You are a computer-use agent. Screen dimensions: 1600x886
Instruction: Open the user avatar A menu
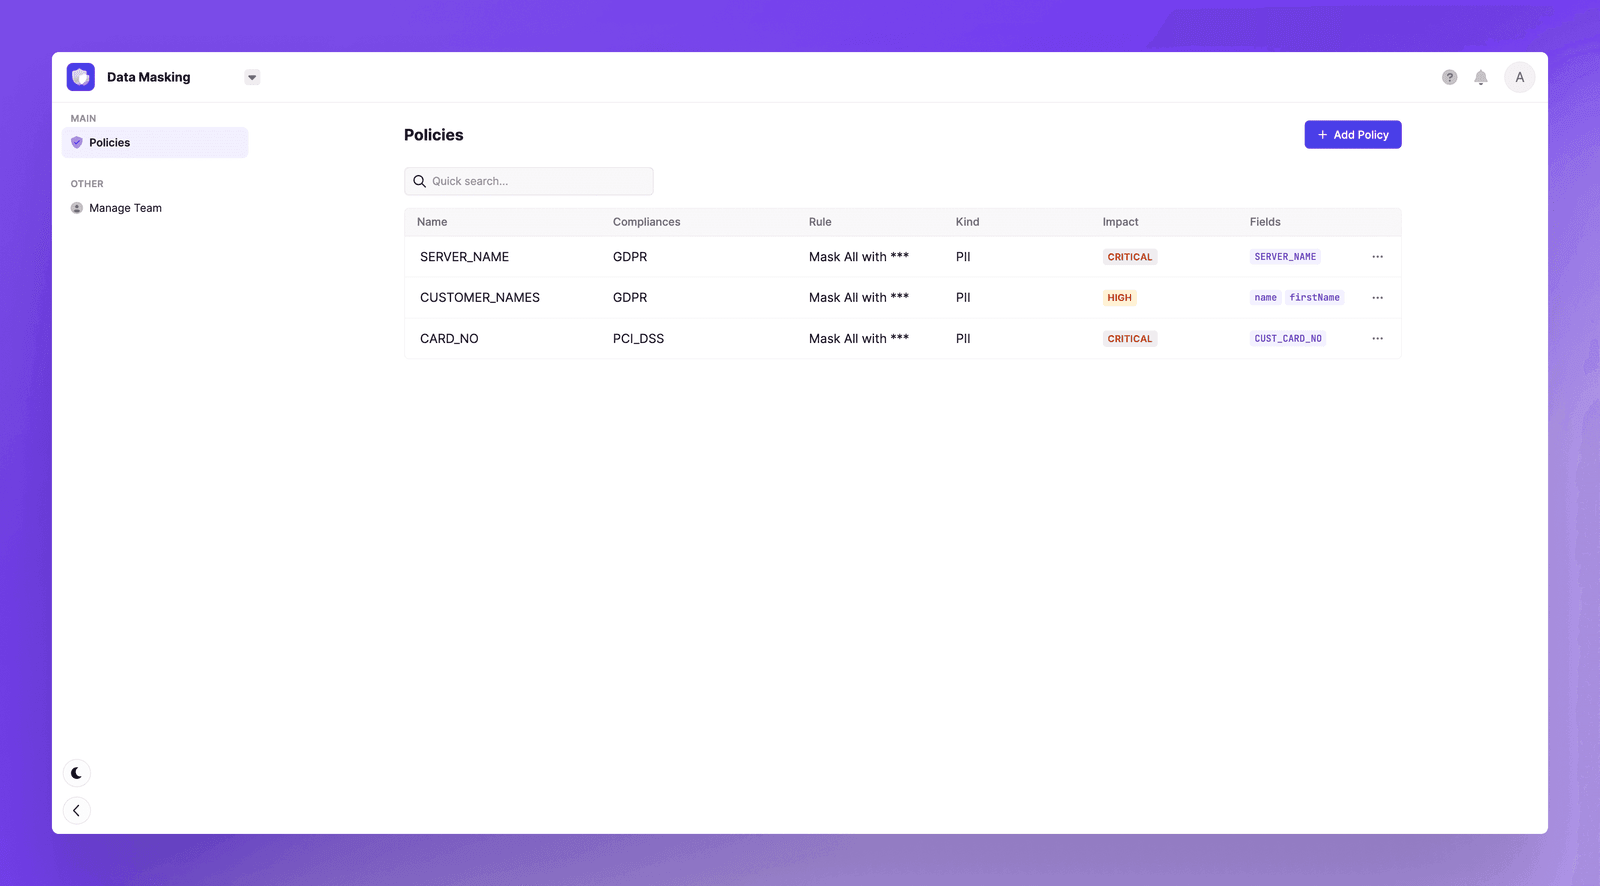point(1519,77)
